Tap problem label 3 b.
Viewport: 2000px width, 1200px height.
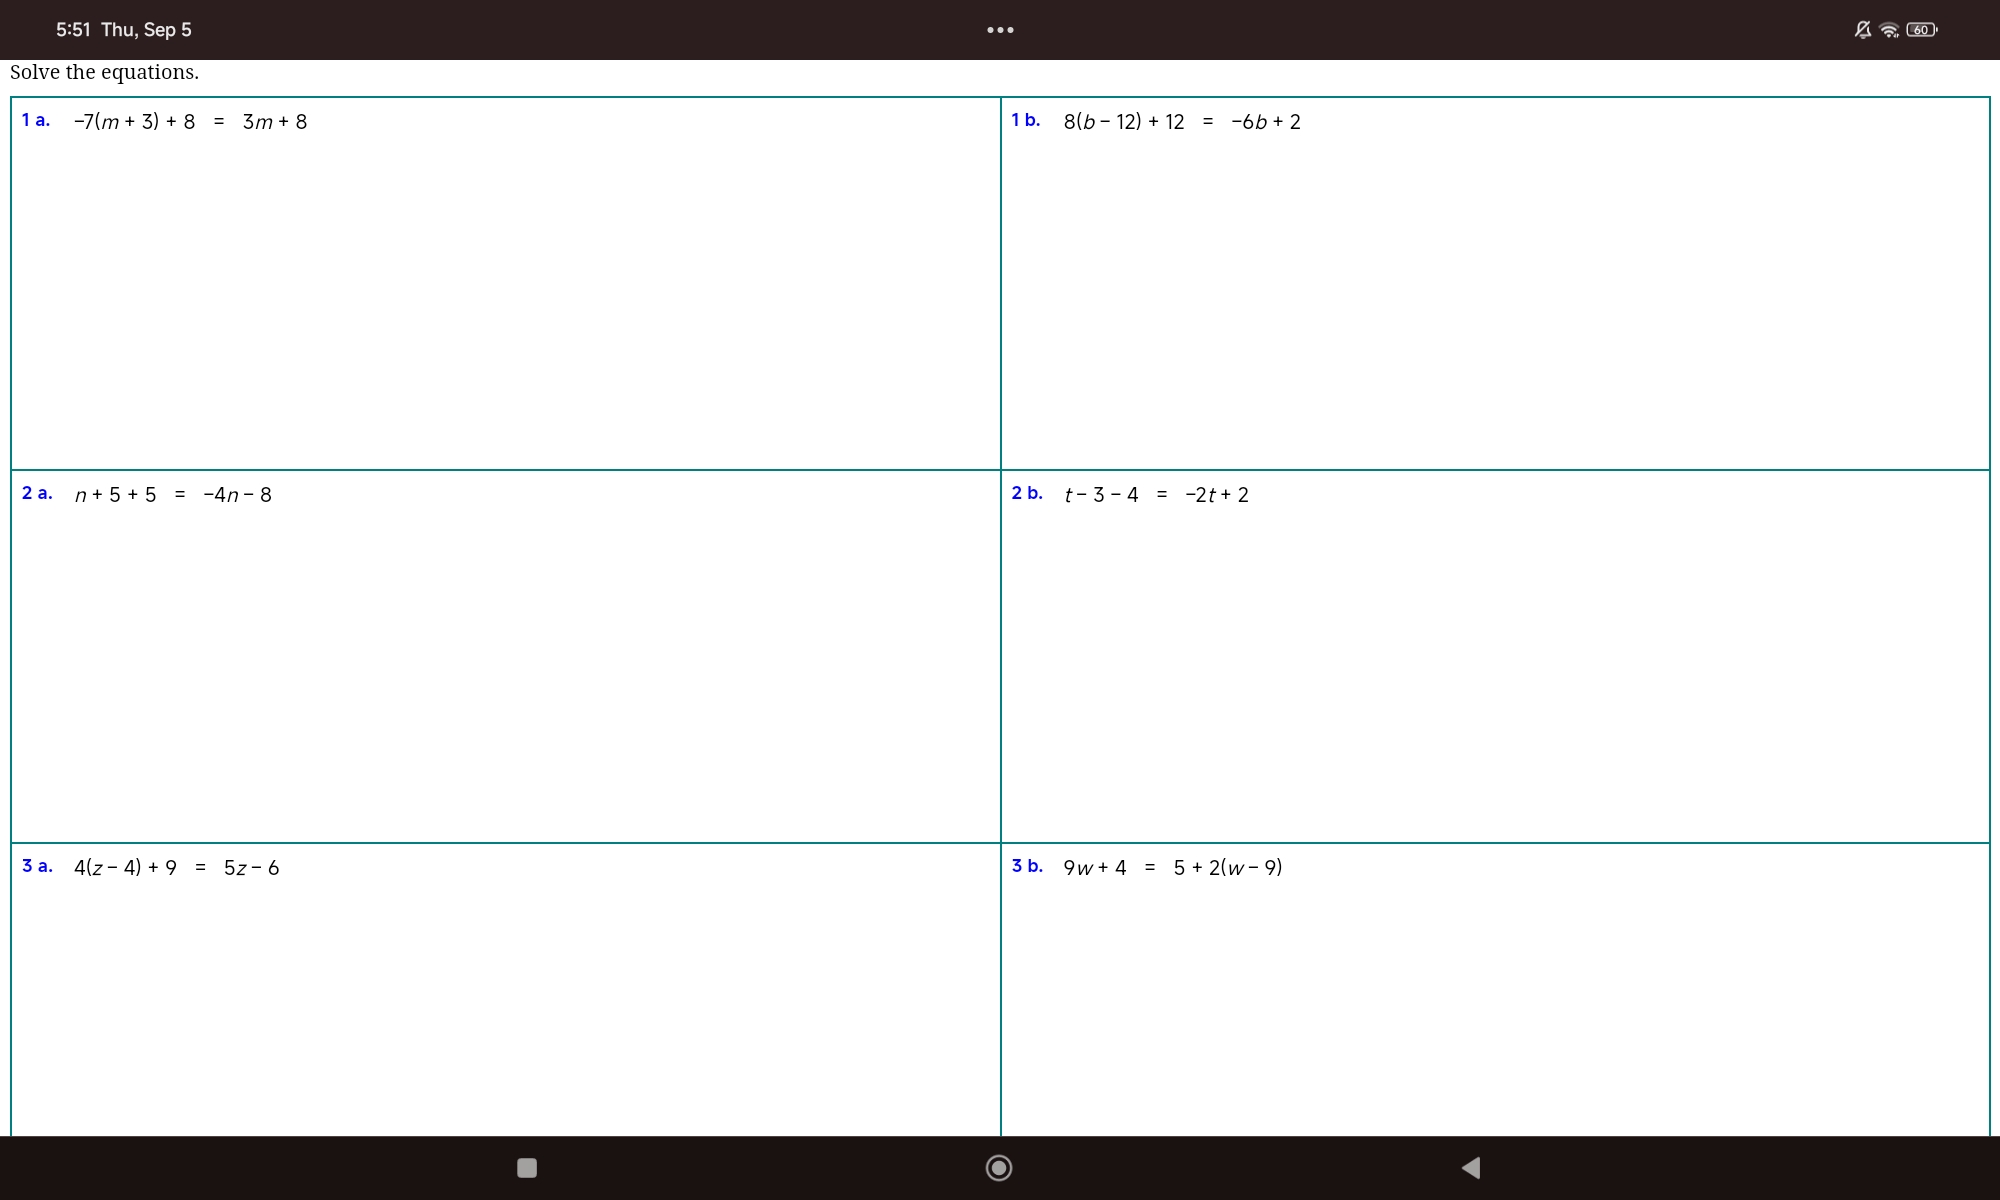[1027, 866]
